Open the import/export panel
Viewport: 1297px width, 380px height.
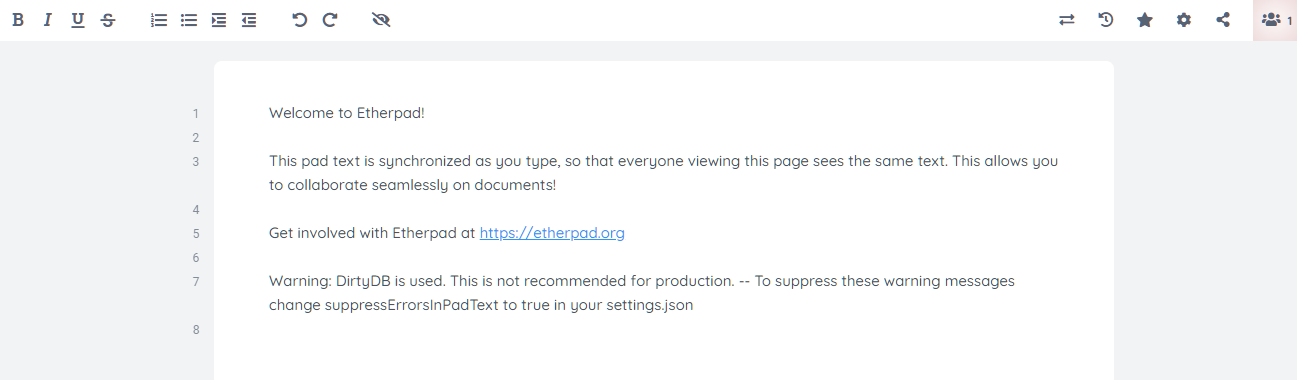[1066, 20]
